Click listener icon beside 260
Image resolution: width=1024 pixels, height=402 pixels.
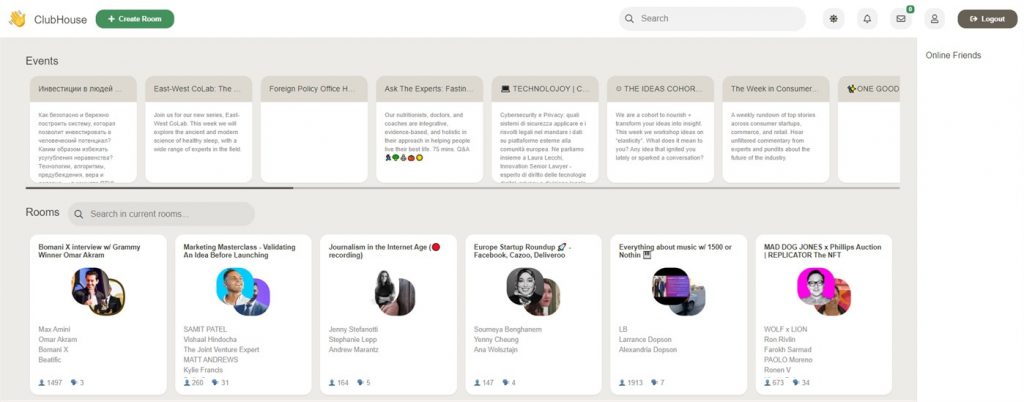pyautogui.click(x=187, y=382)
